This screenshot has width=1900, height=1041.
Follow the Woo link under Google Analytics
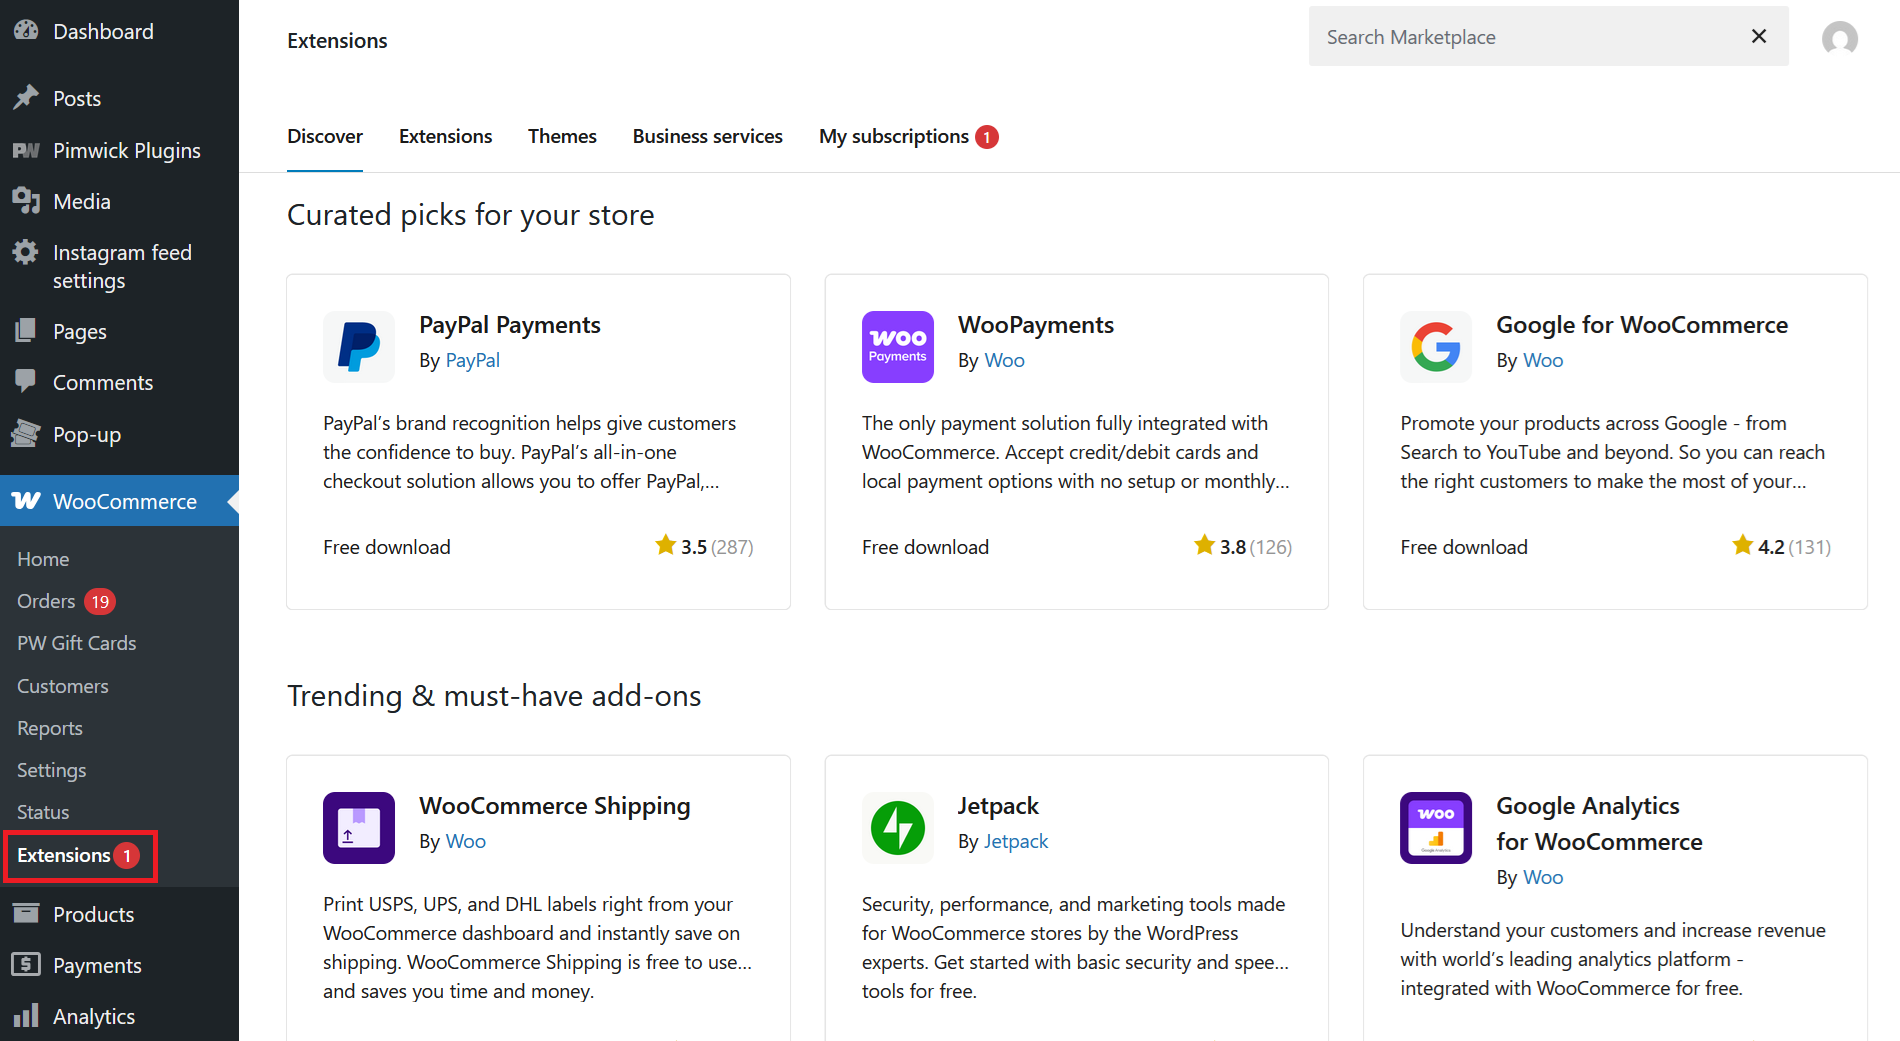point(1542,877)
